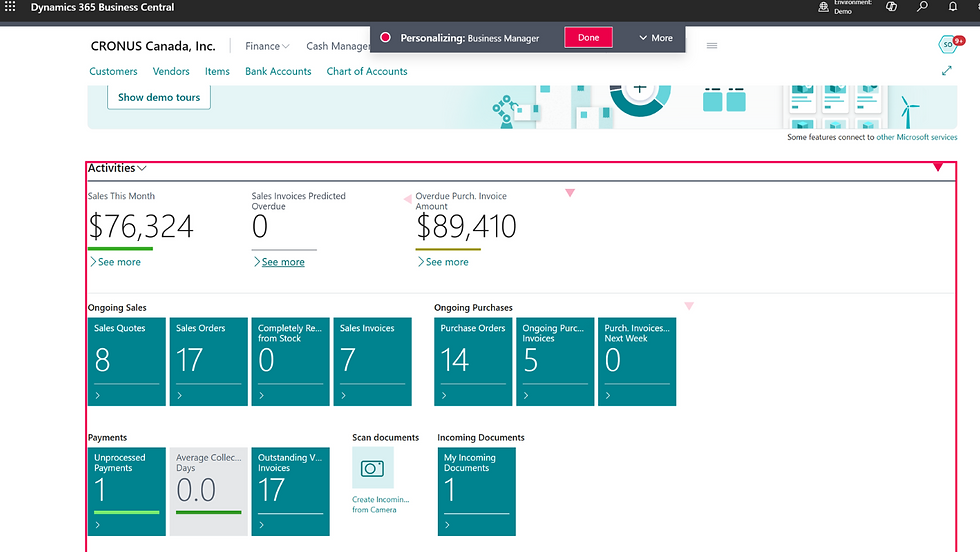Click the 0 Sales Invoices Predicted Overdue value
This screenshot has height=552, width=980.
pyautogui.click(x=260, y=226)
